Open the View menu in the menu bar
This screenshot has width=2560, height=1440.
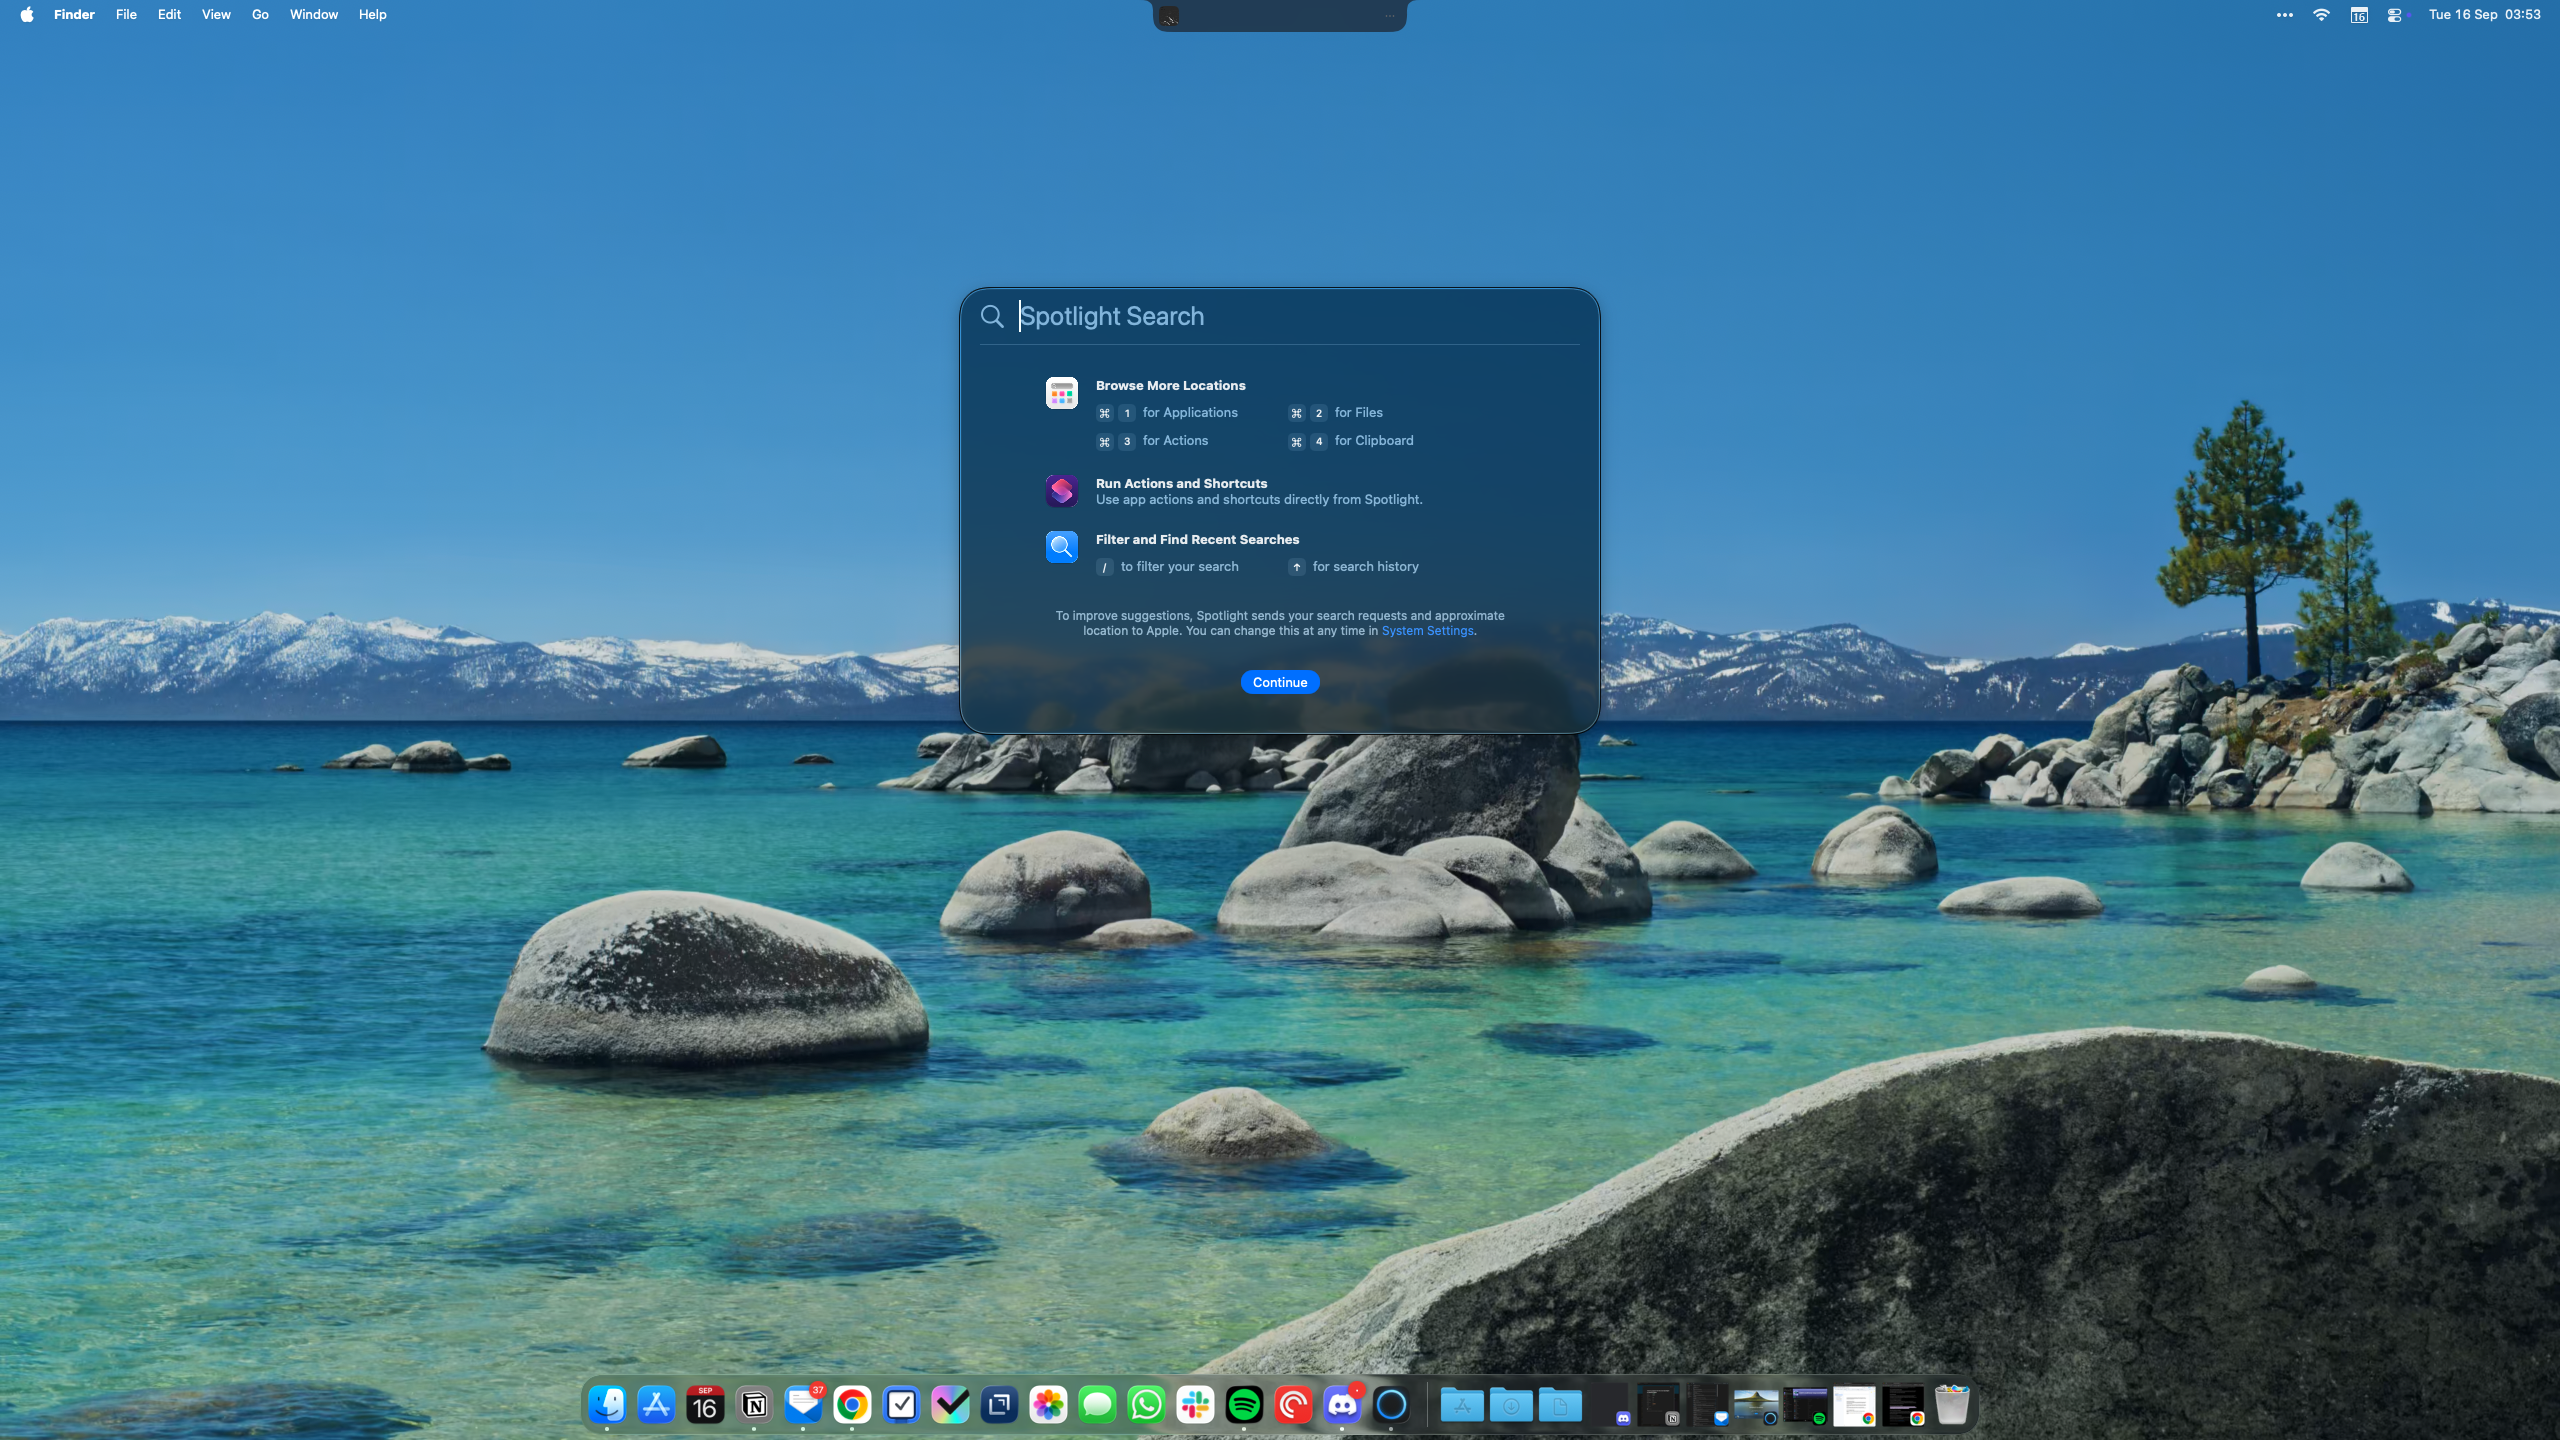pyautogui.click(x=215, y=15)
